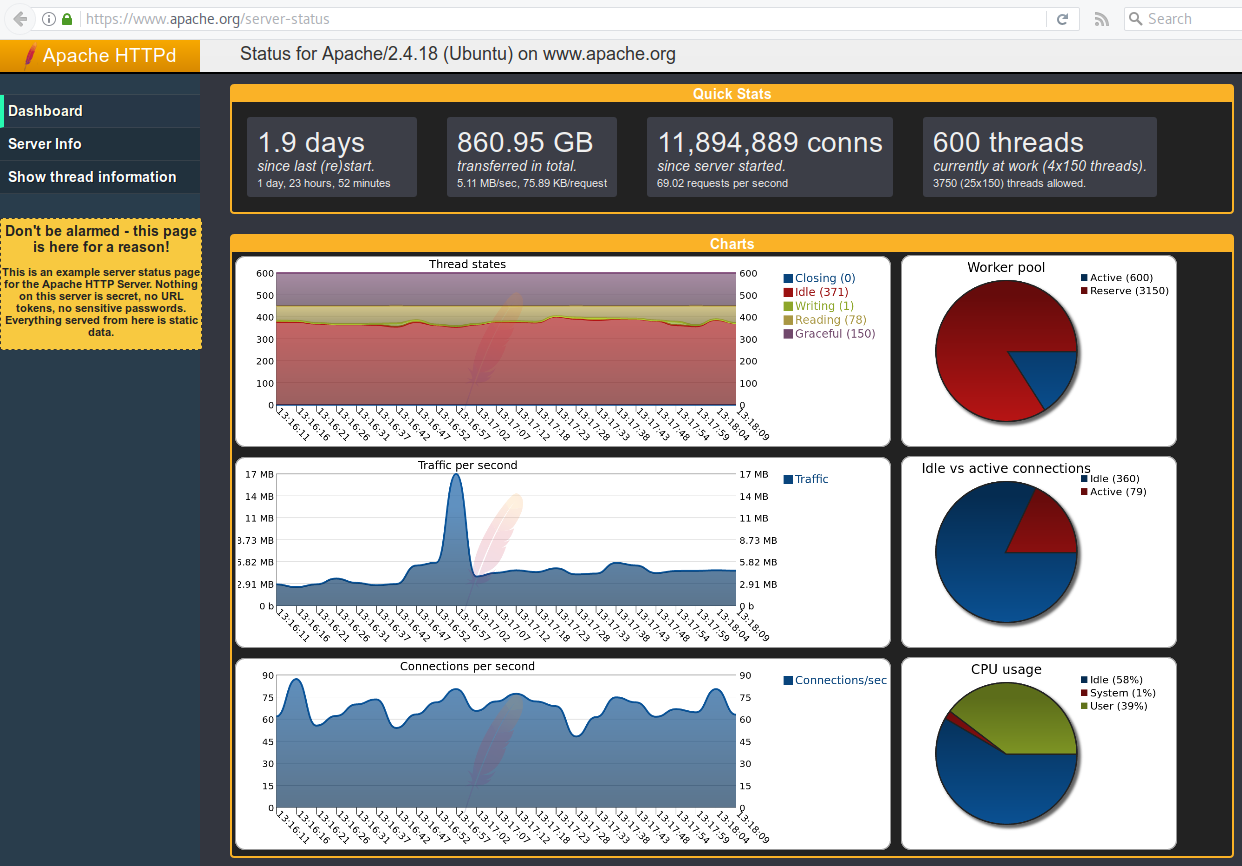Click the Idle (371) legend color square

[788, 292]
